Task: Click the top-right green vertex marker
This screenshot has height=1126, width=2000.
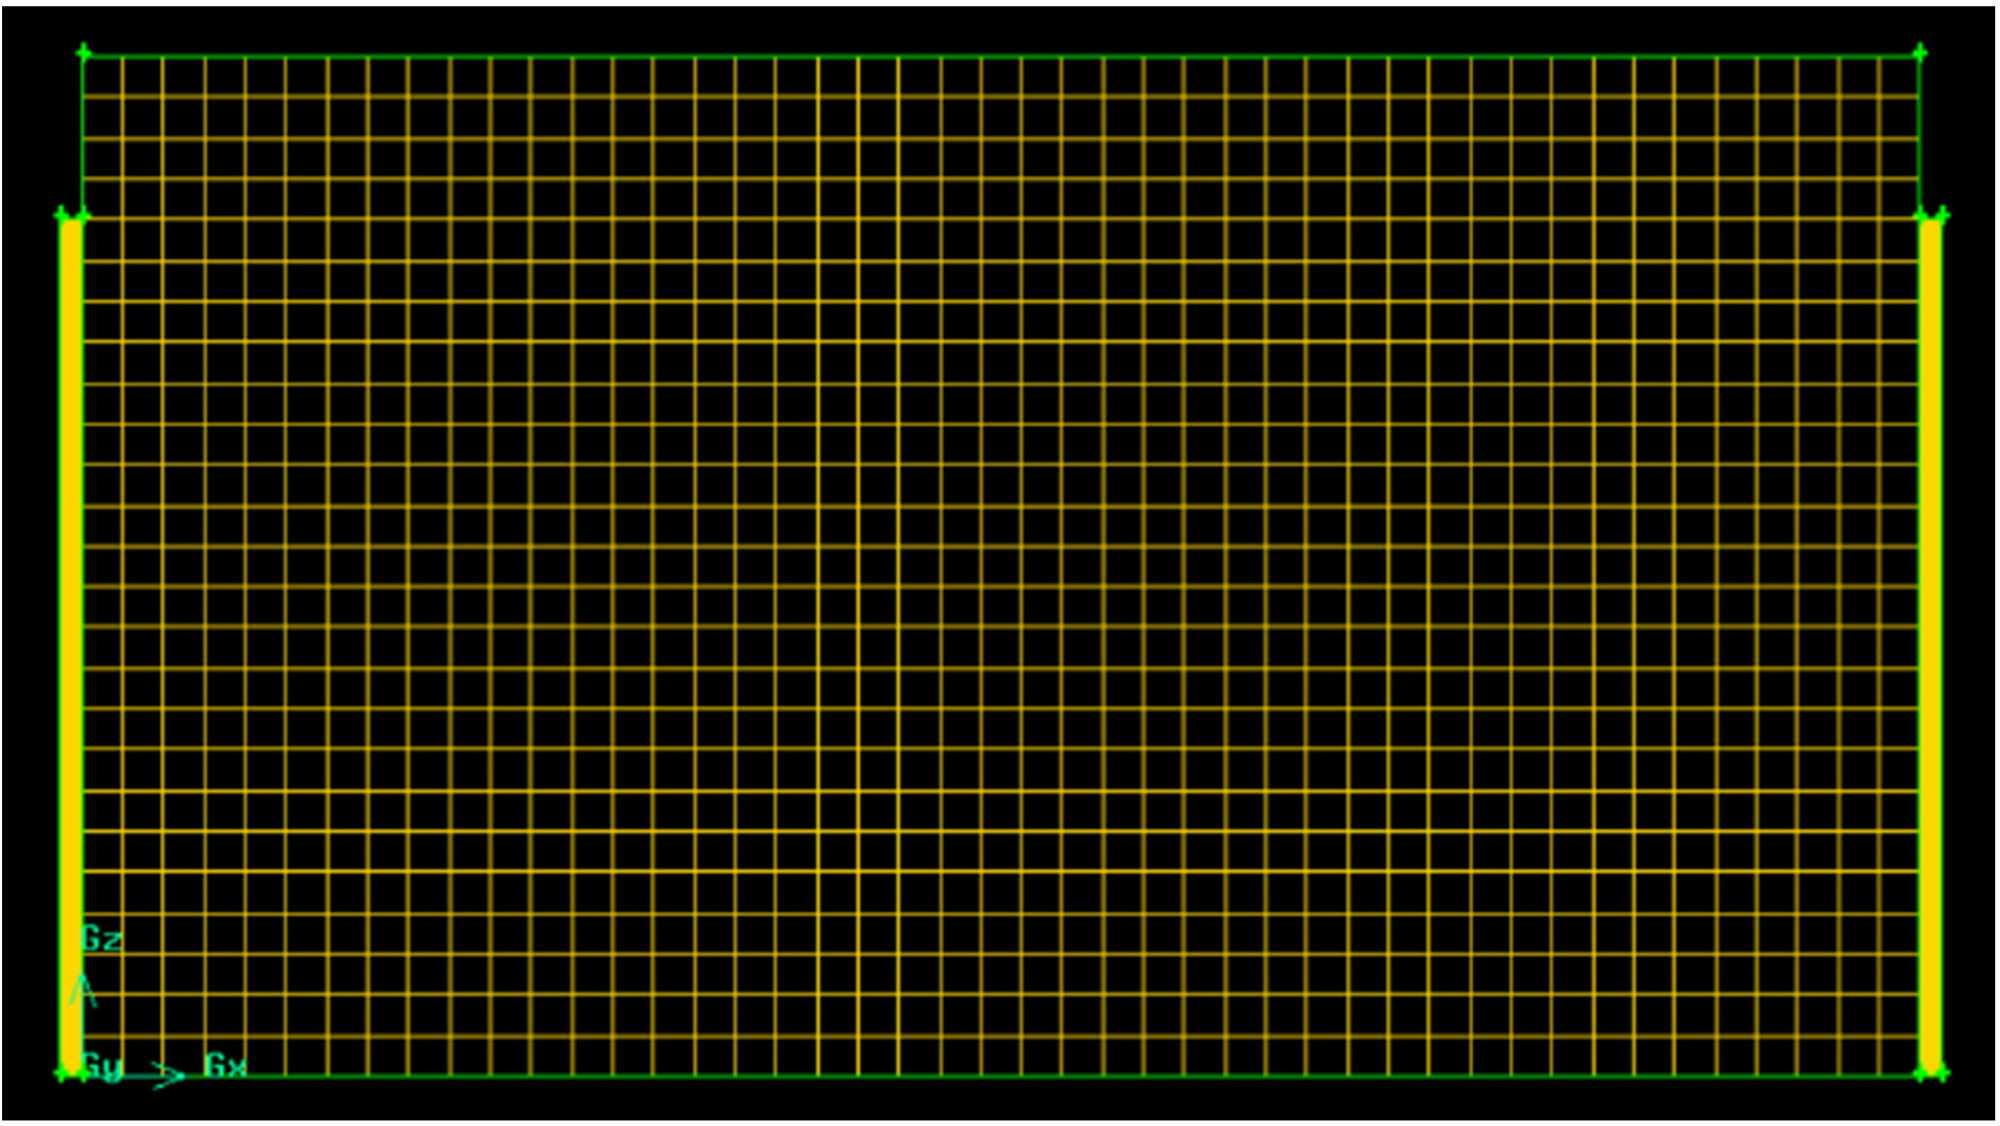Action: point(1919,52)
